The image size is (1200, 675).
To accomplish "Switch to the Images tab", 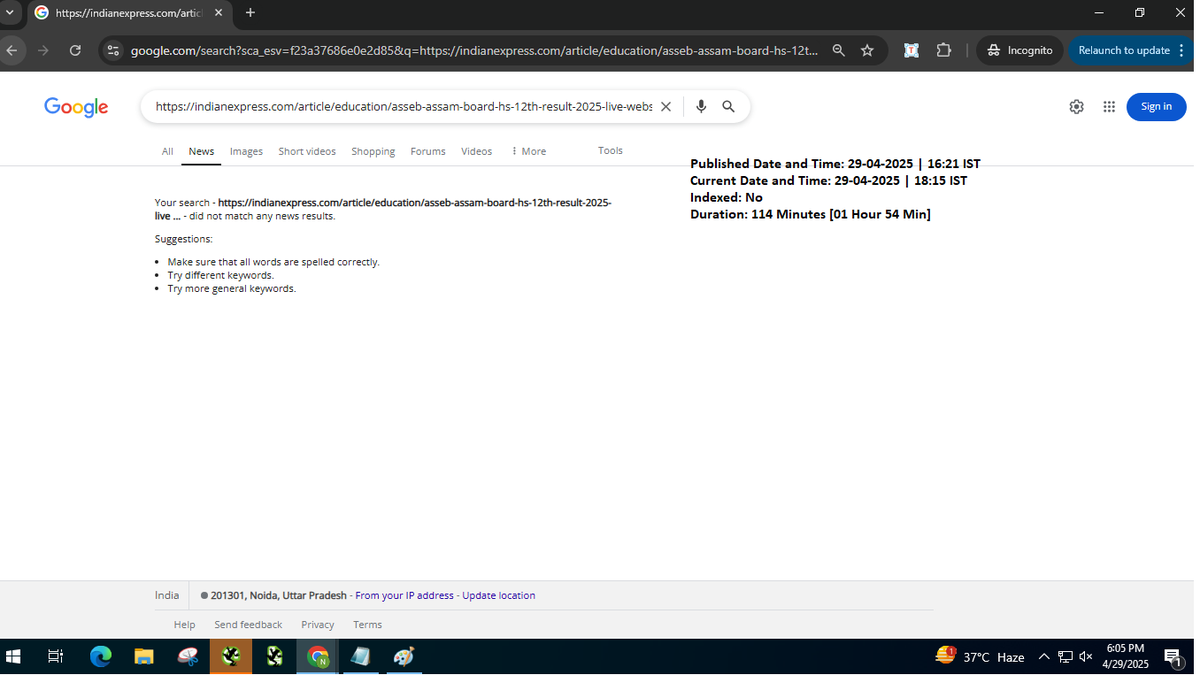I will pos(246,151).
